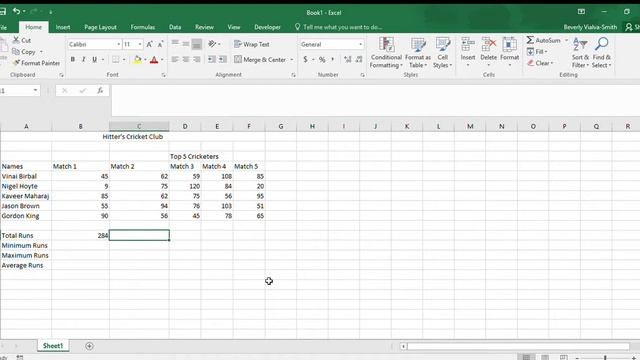Click the Copy icon

tap(16, 52)
